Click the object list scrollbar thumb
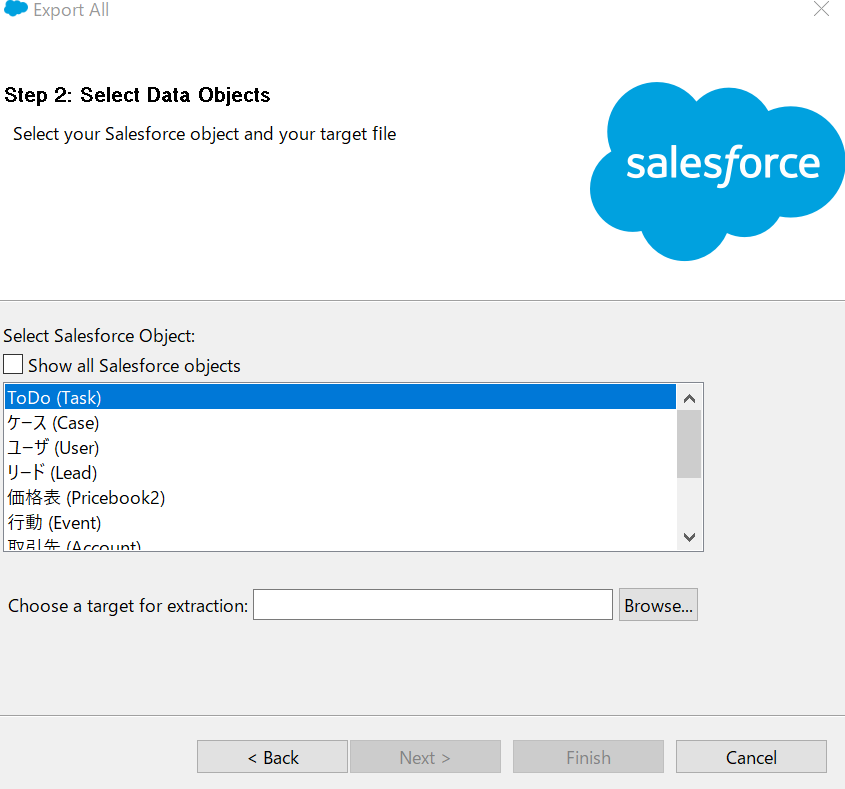The width and height of the screenshot is (845, 789). [689, 443]
